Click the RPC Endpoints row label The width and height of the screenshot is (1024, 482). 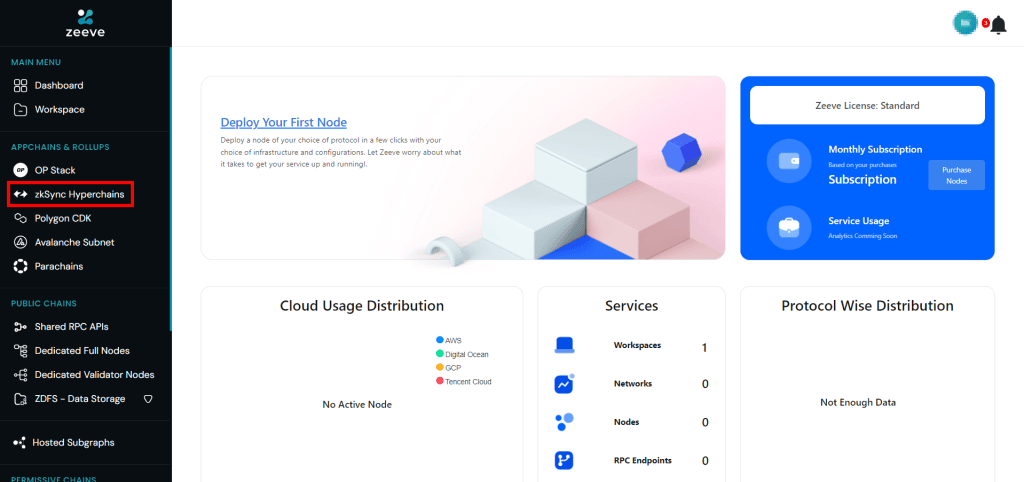point(643,460)
